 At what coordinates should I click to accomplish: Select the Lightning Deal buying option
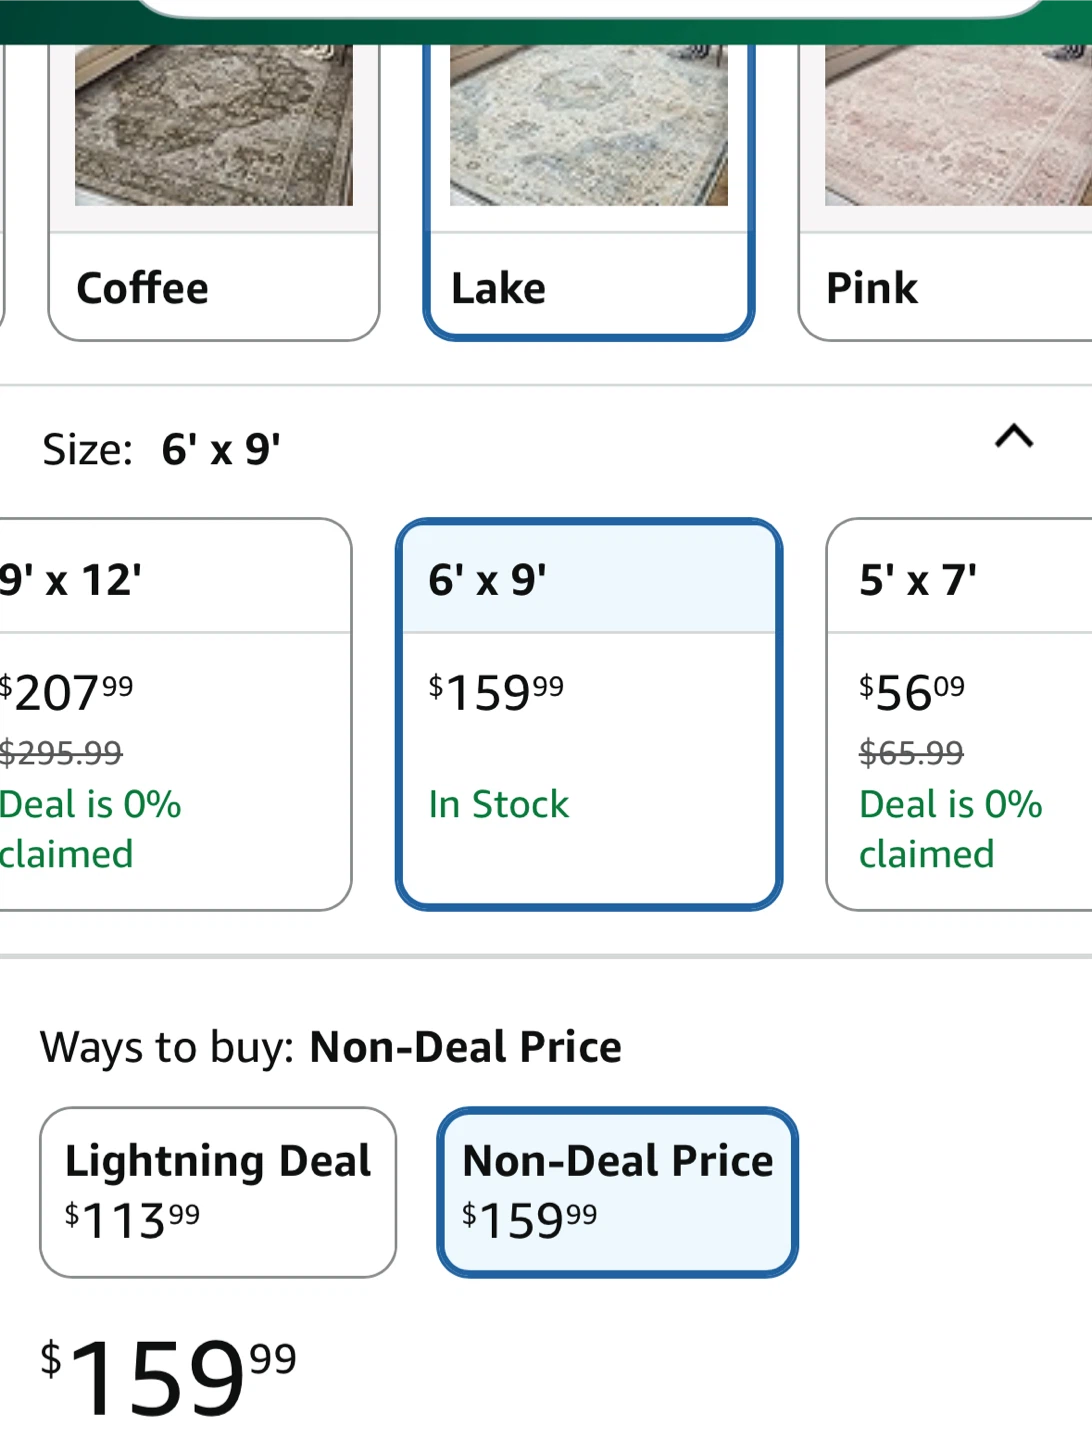point(218,1191)
